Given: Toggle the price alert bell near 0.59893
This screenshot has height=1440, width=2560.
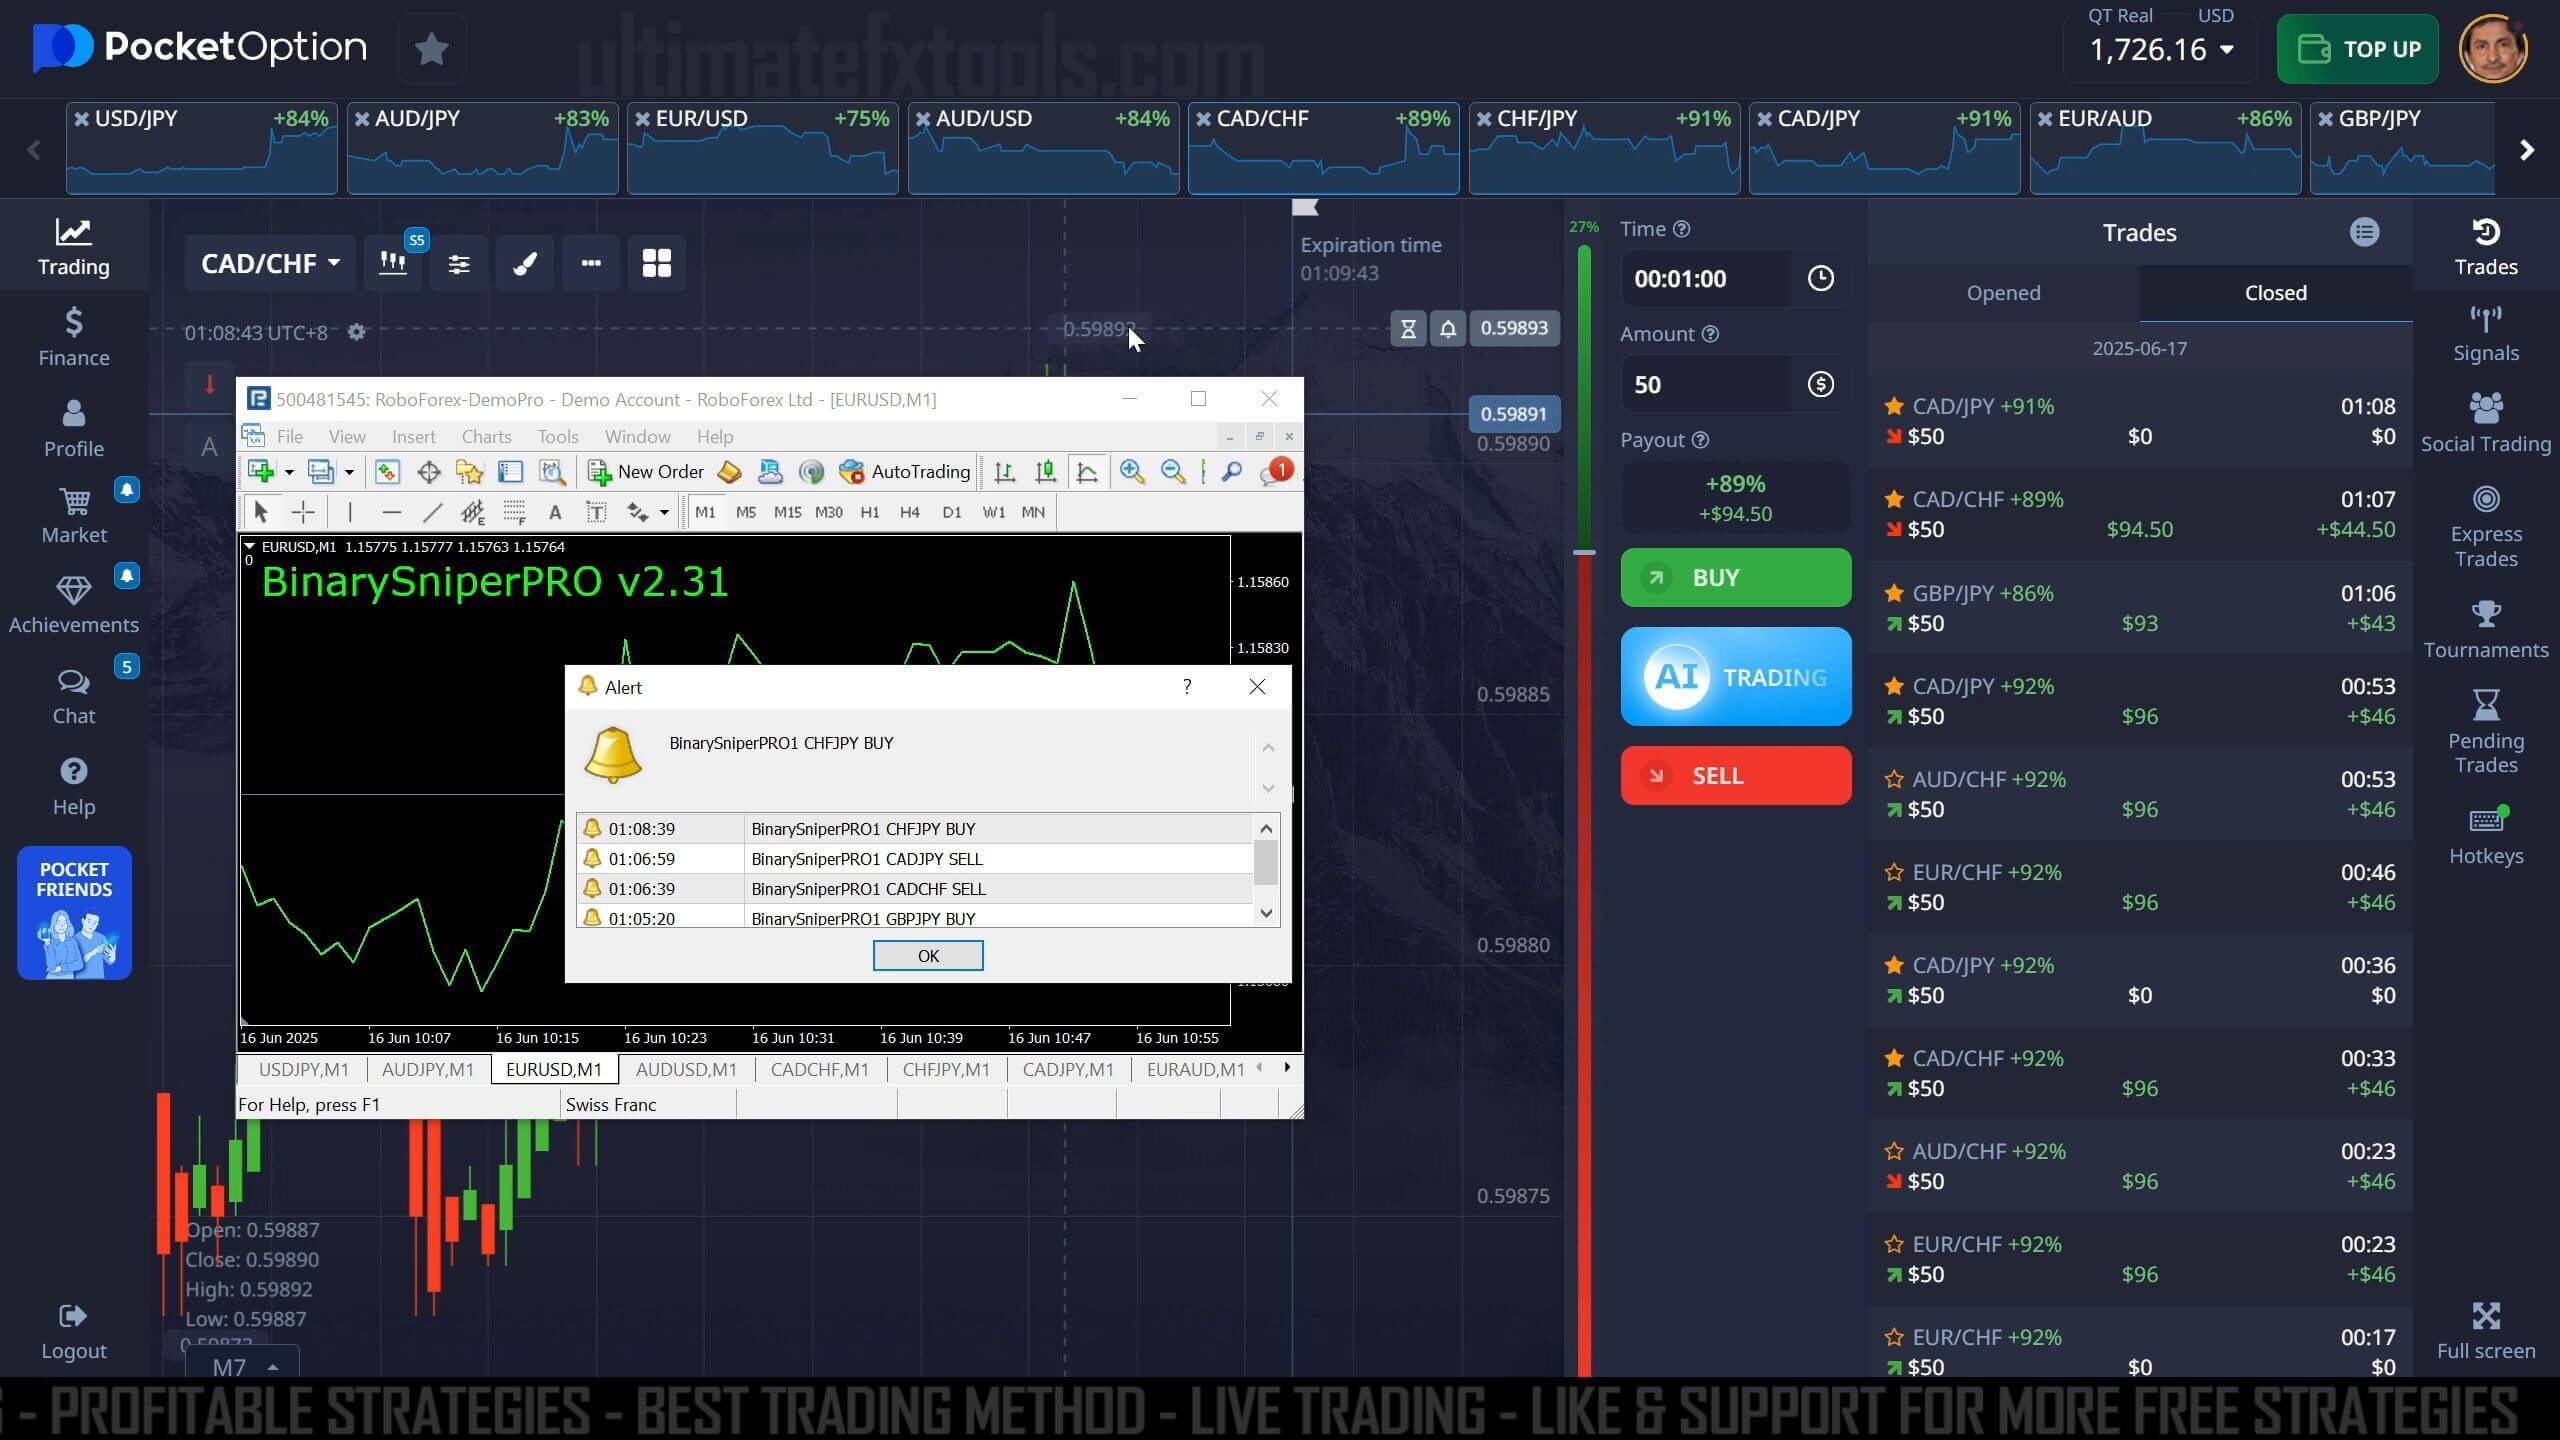Looking at the screenshot, I should coord(1447,328).
